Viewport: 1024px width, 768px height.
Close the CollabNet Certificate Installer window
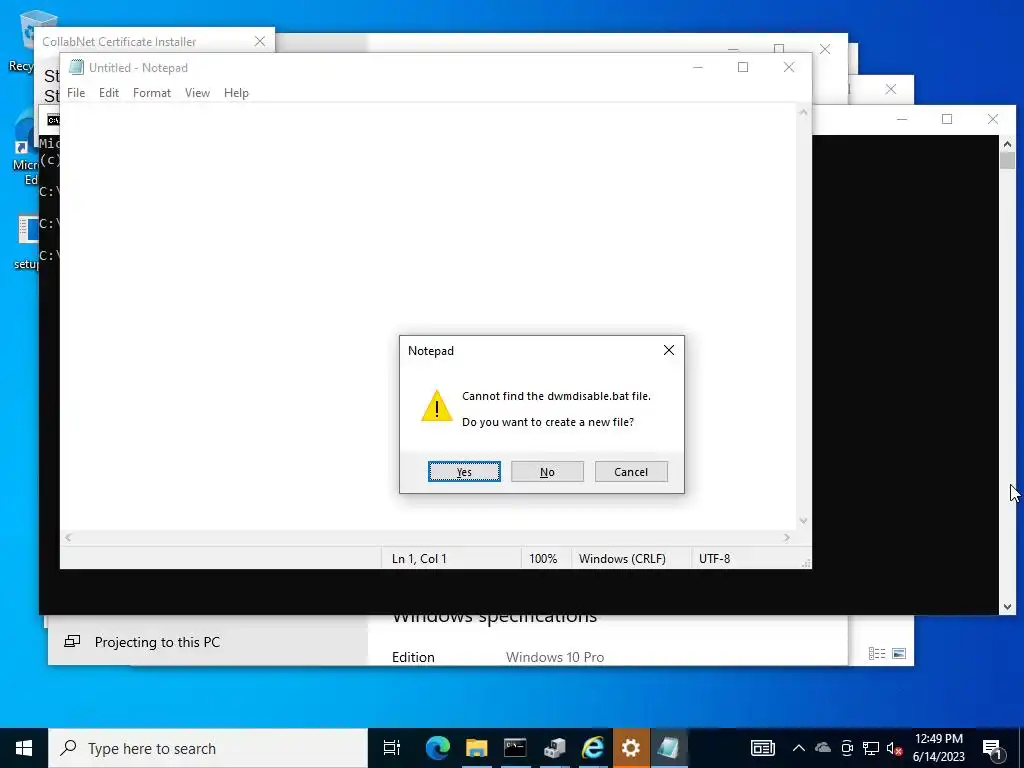260,41
